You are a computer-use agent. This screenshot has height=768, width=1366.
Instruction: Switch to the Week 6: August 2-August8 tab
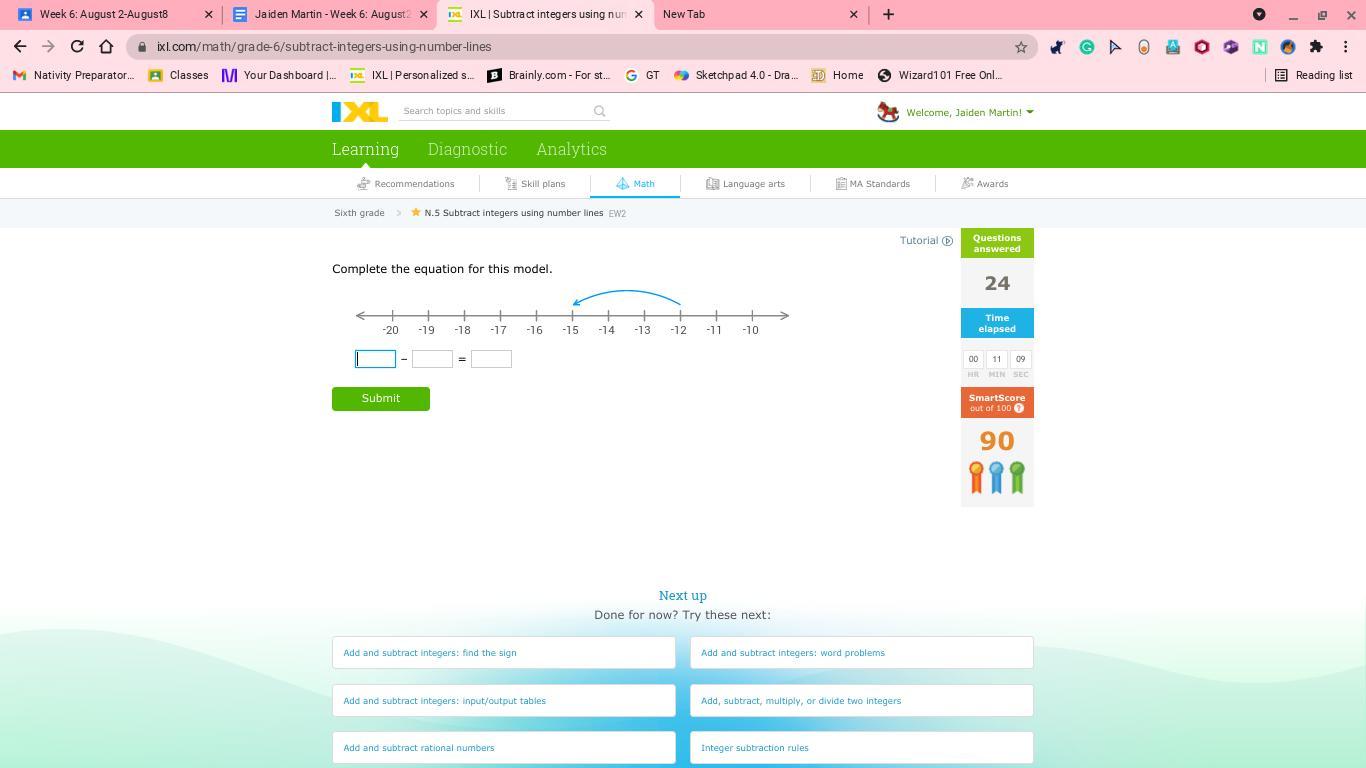click(x=104, y=14)
